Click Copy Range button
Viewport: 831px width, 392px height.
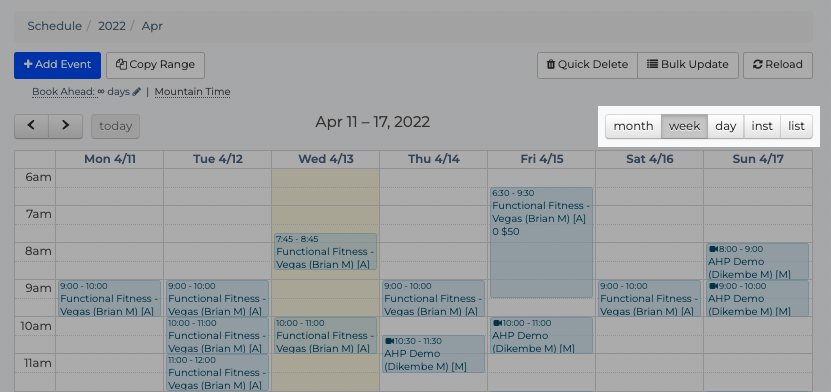155,65
